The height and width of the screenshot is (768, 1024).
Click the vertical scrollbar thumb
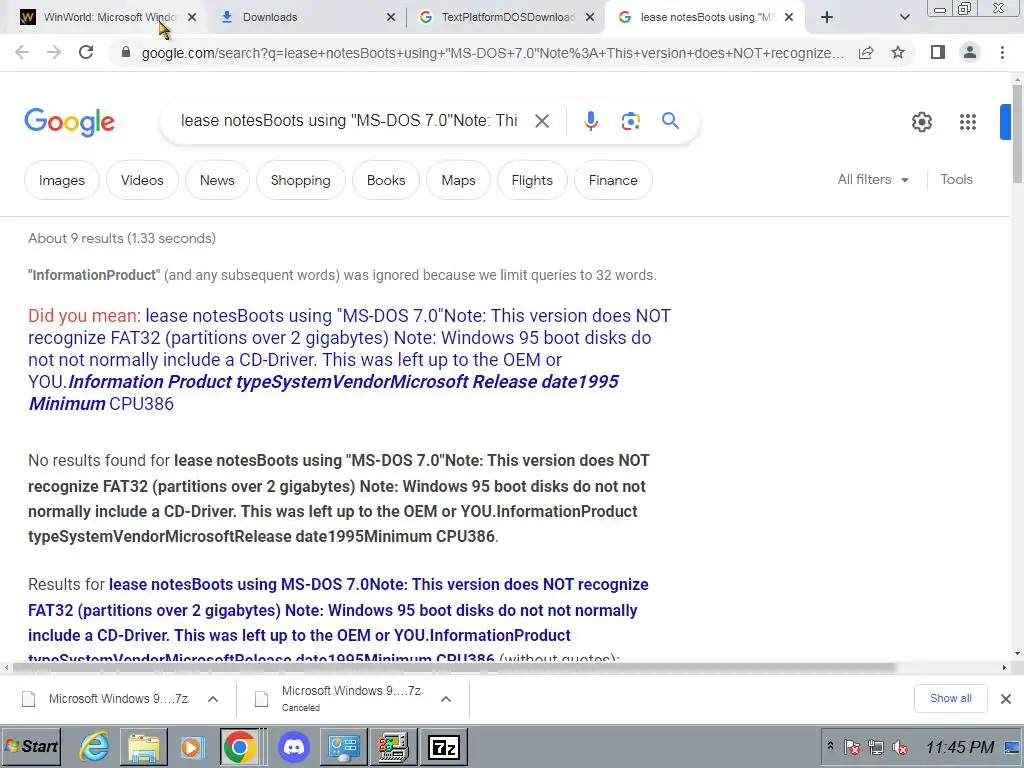1017,134
